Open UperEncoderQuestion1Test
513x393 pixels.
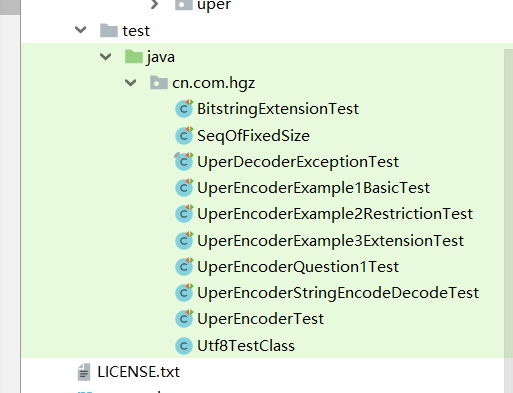coord(298,267)
